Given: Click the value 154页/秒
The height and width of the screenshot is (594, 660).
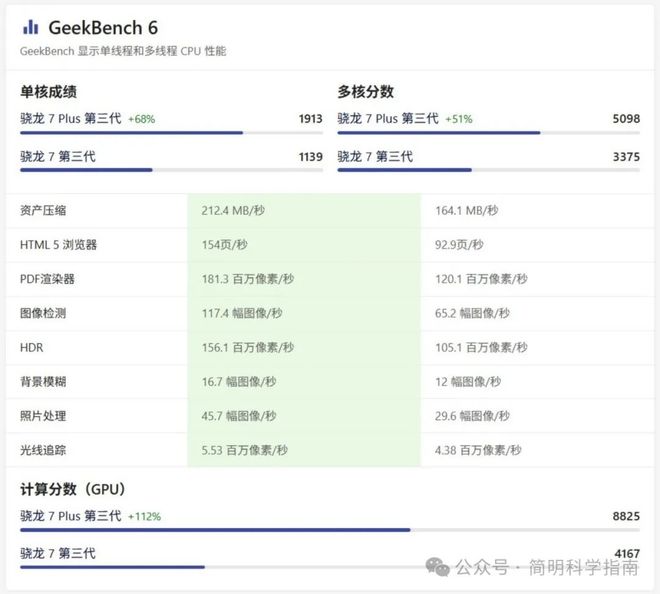Looking at the screenshot, I should (225, 245).
